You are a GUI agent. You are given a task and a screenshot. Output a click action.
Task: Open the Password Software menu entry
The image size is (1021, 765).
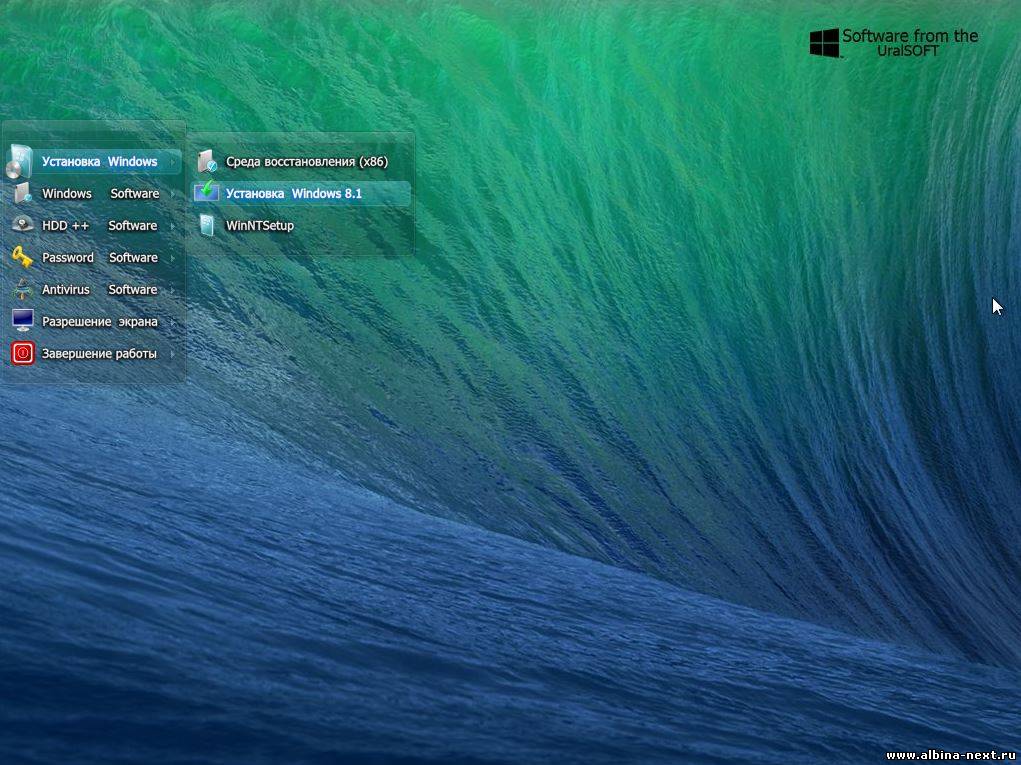93,257
